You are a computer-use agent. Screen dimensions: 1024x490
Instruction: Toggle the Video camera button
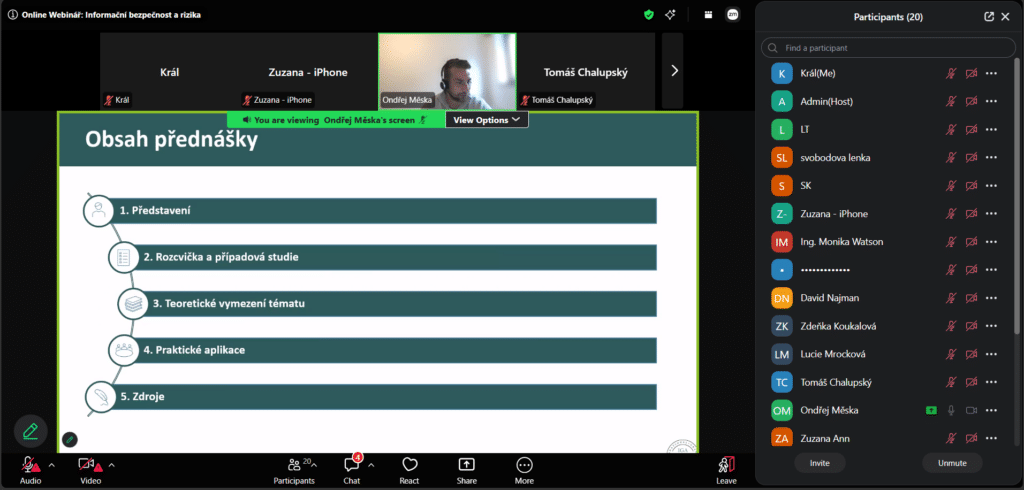click(x=90, y=470)
